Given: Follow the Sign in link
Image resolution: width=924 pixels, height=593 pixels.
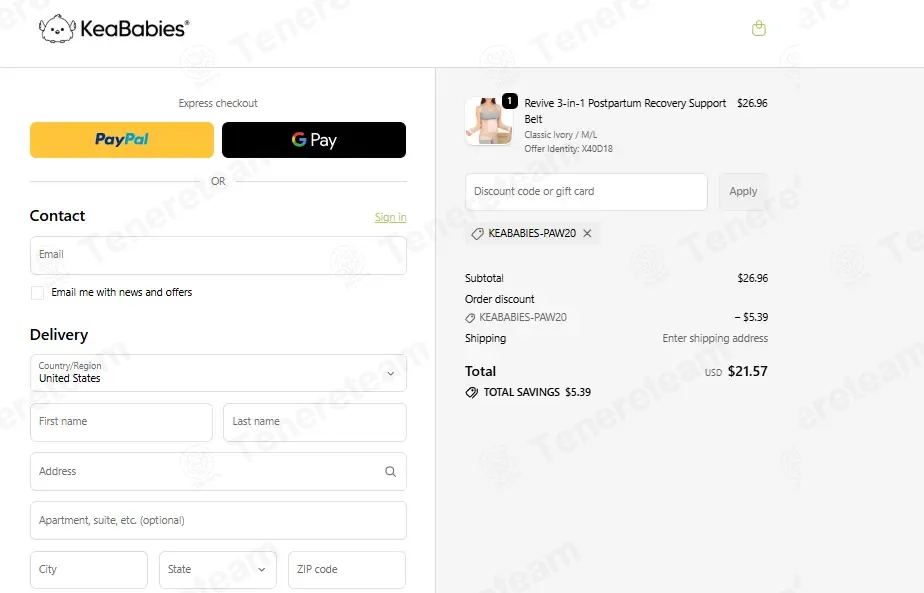Looking at the screenshot, I should pyautogui.click(x=390, y=218).
